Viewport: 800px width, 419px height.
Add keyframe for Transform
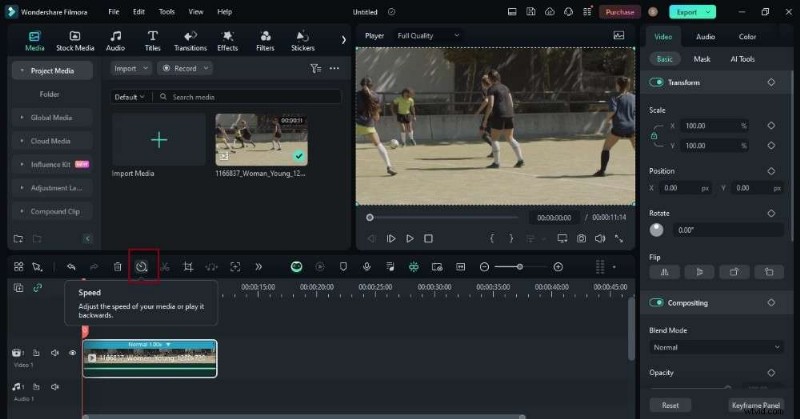coord(771,82)
